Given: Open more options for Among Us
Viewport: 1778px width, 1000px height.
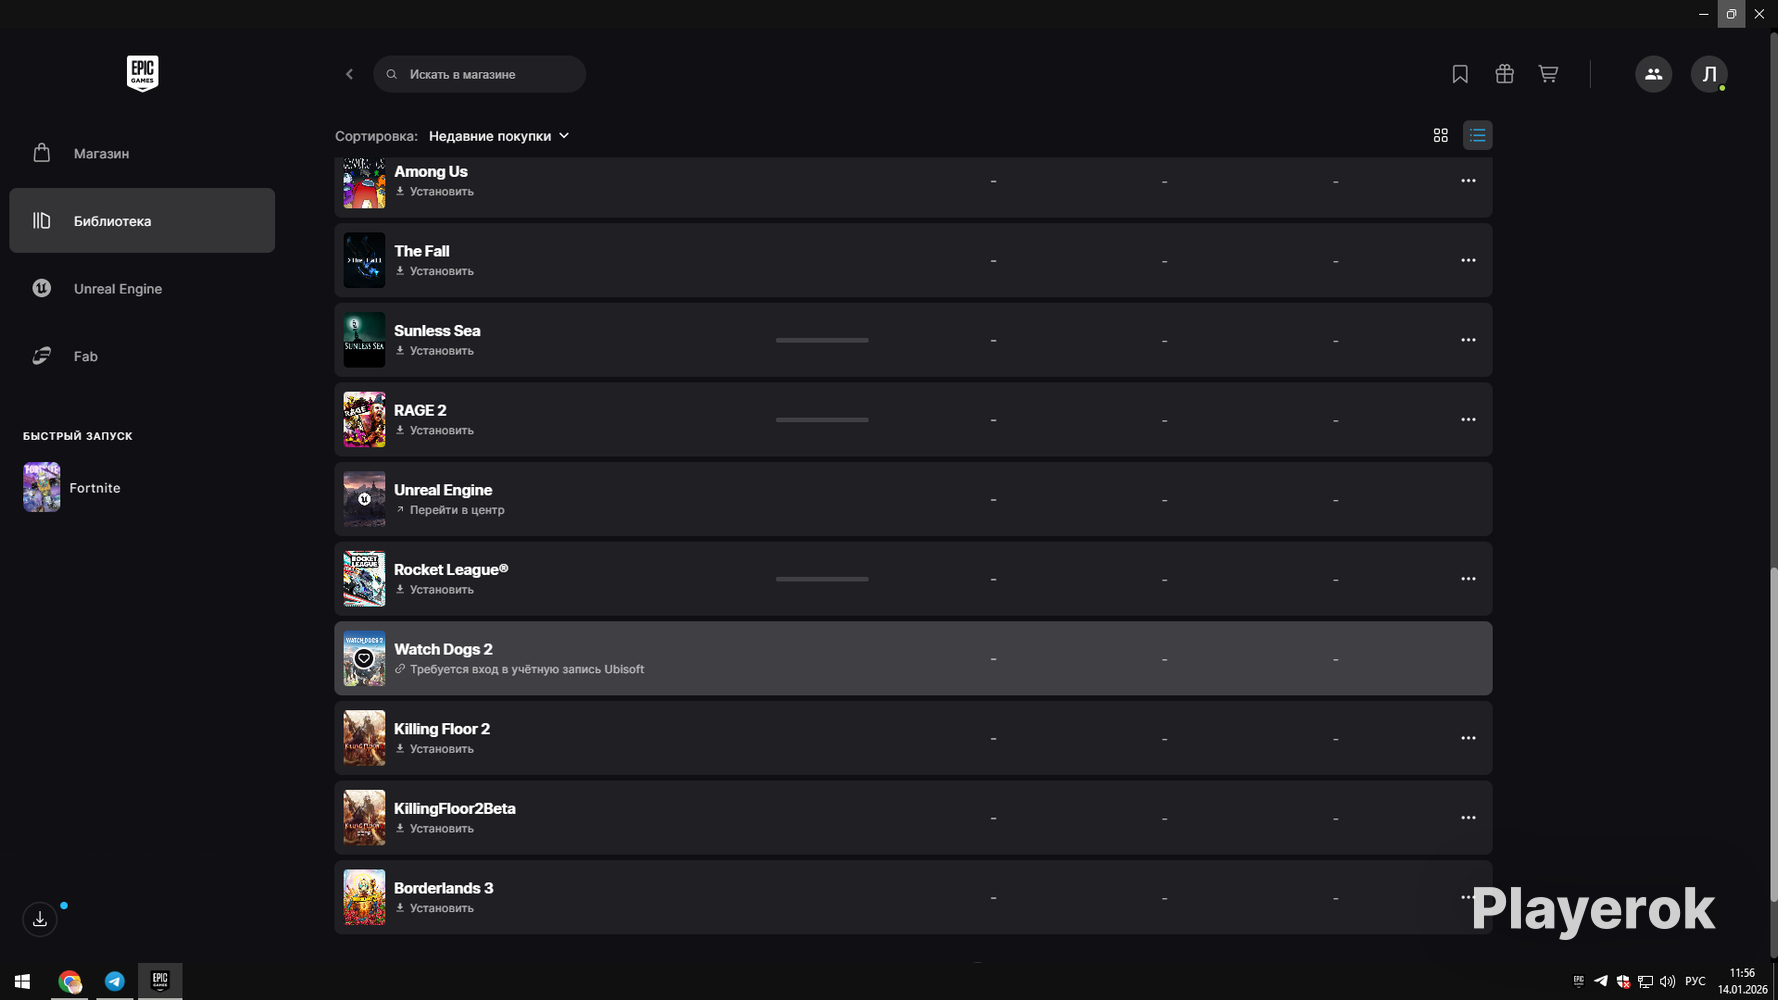Looking at the screenshot, I should [1468, 181].
